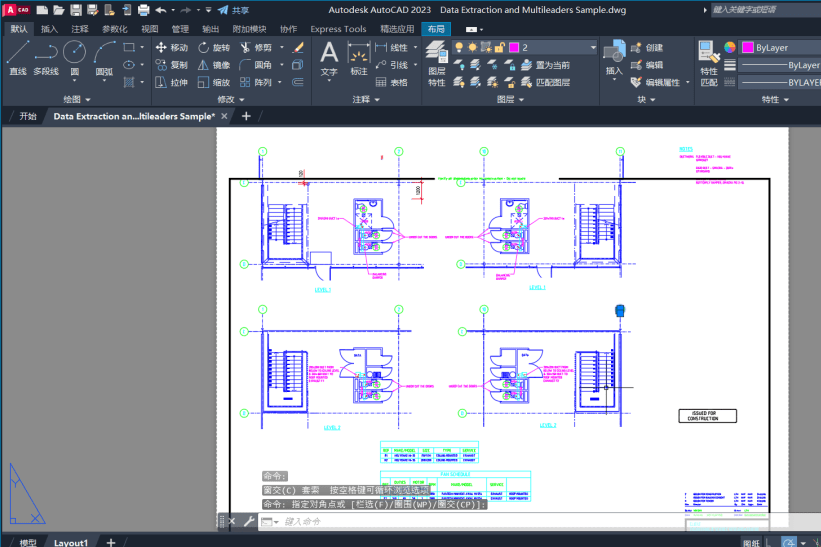
Task: Open quick access toolbar customize dropdown
Action: (208, 10)
